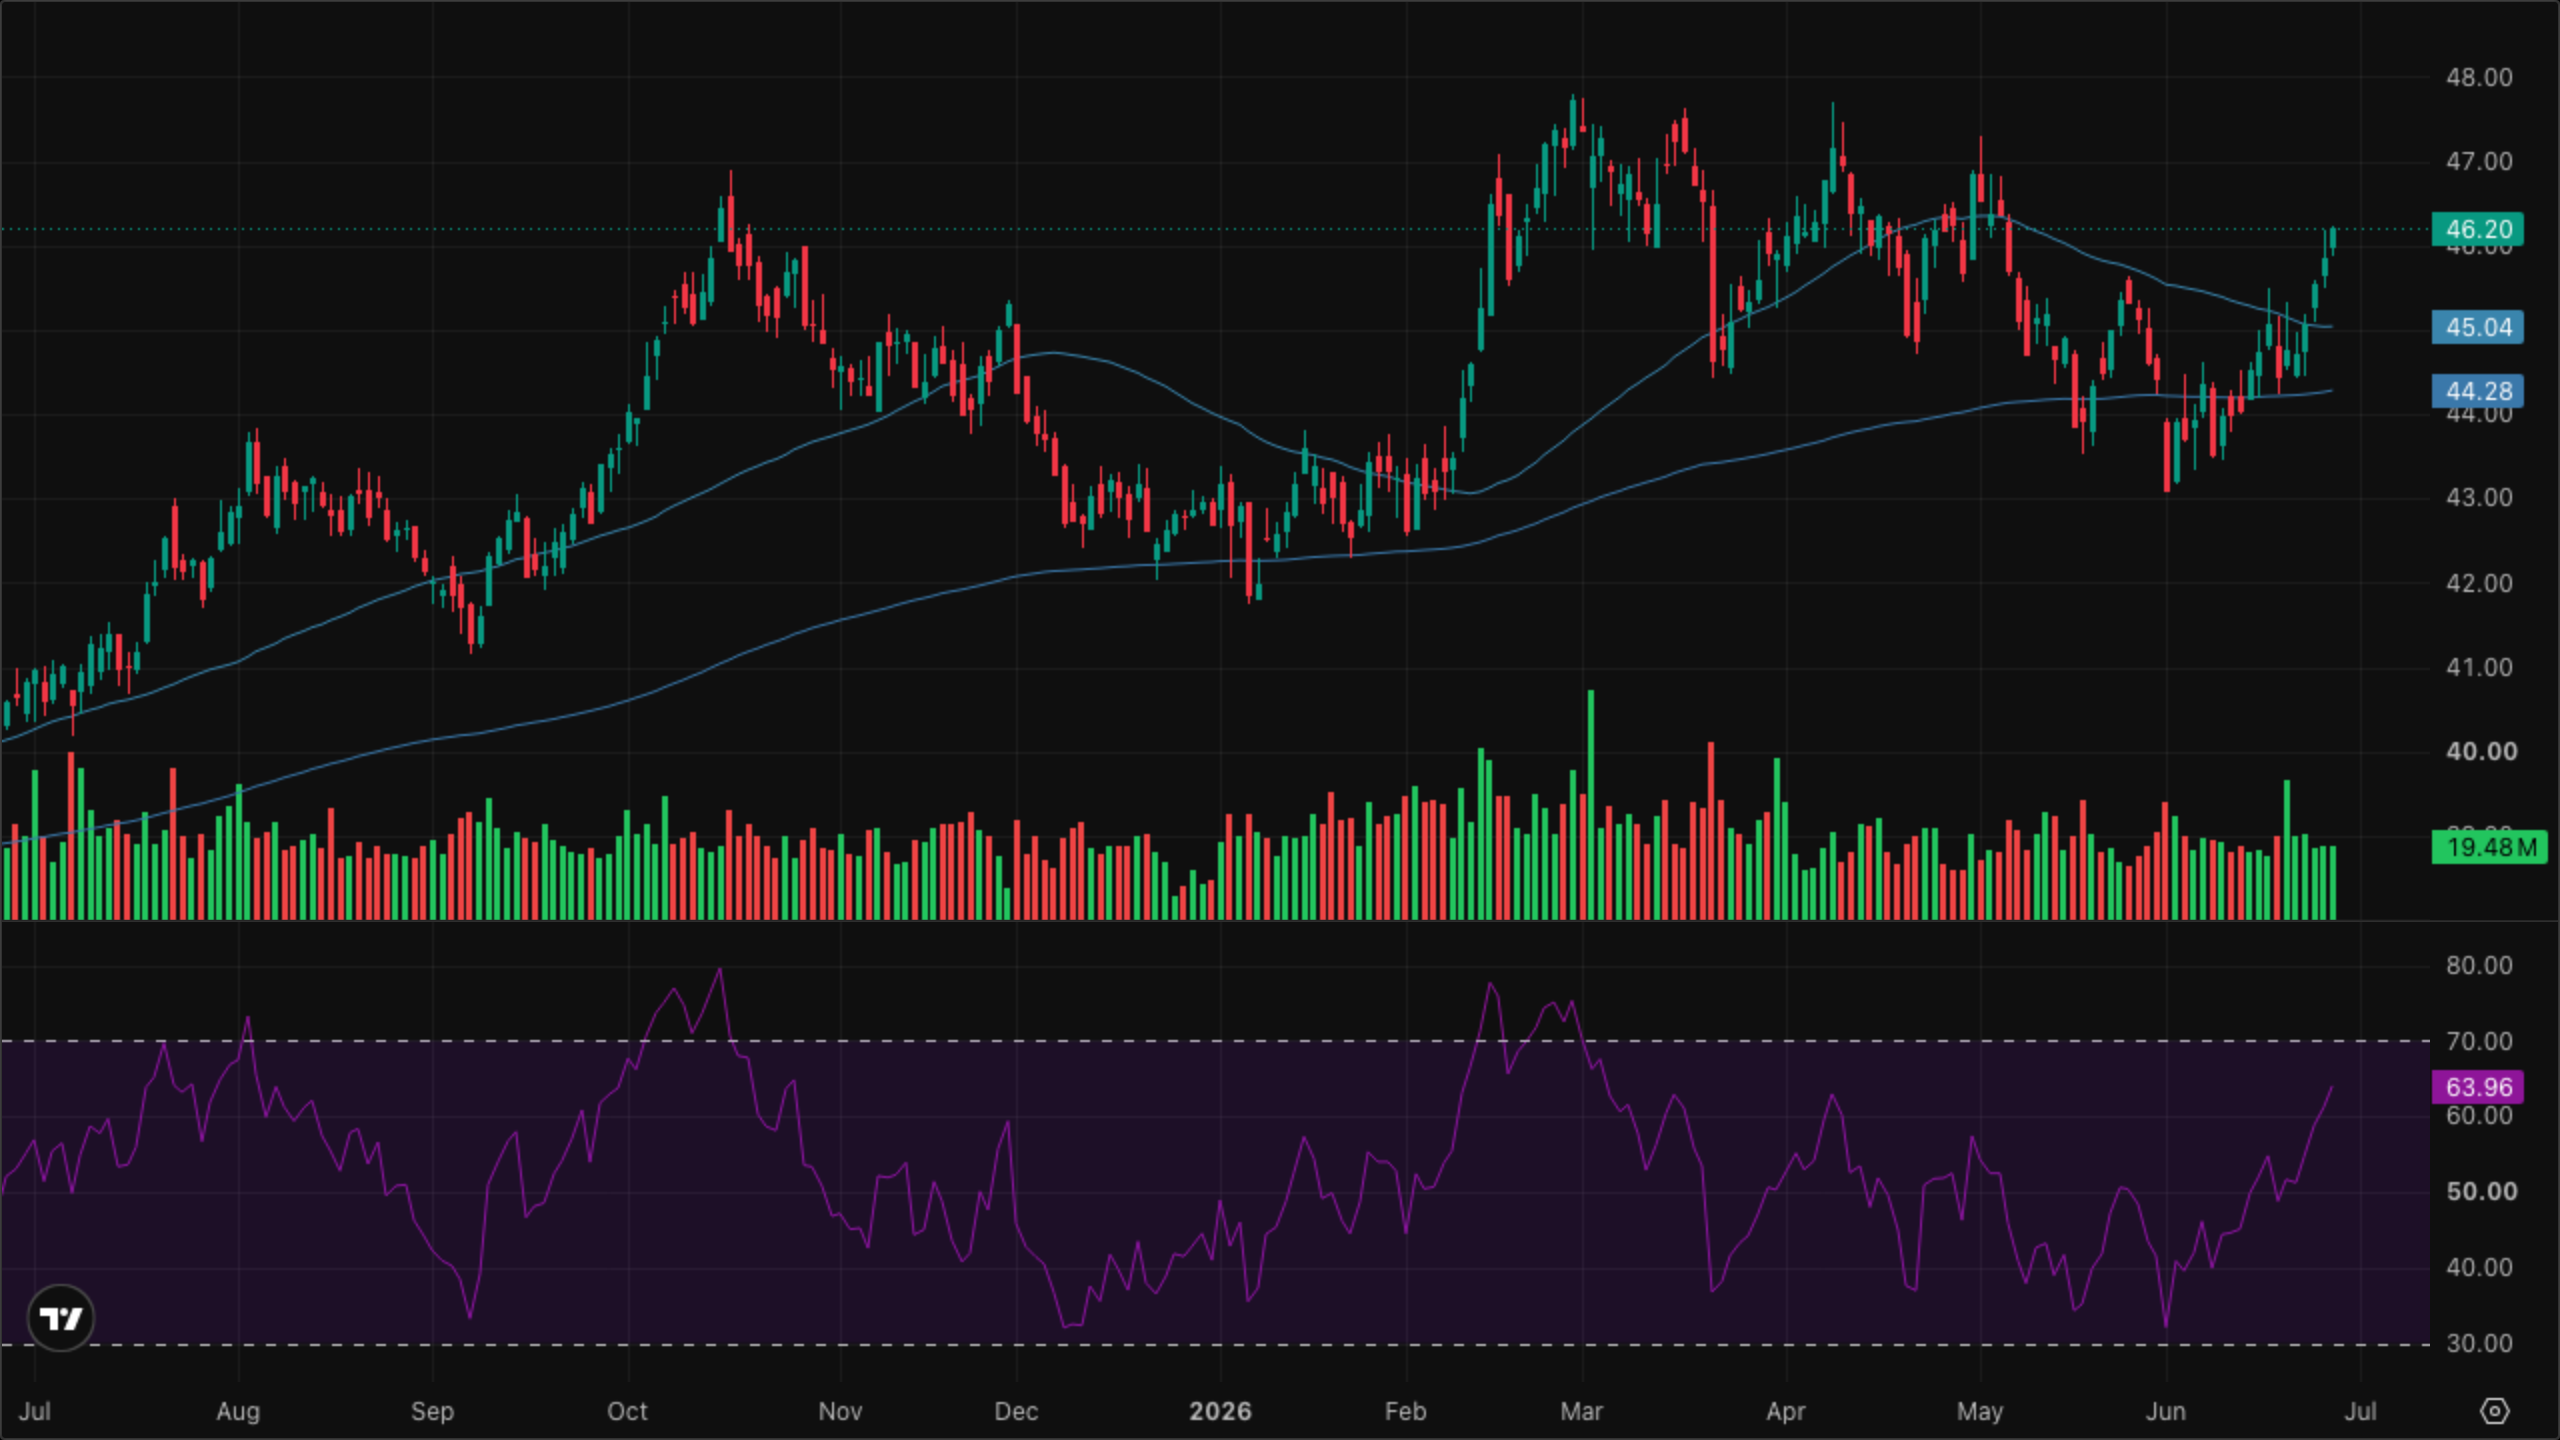The width and height of the screenshot is (2560, 1440).
Task: Click the 40.00 price scale level
Action: [2478, 751]
